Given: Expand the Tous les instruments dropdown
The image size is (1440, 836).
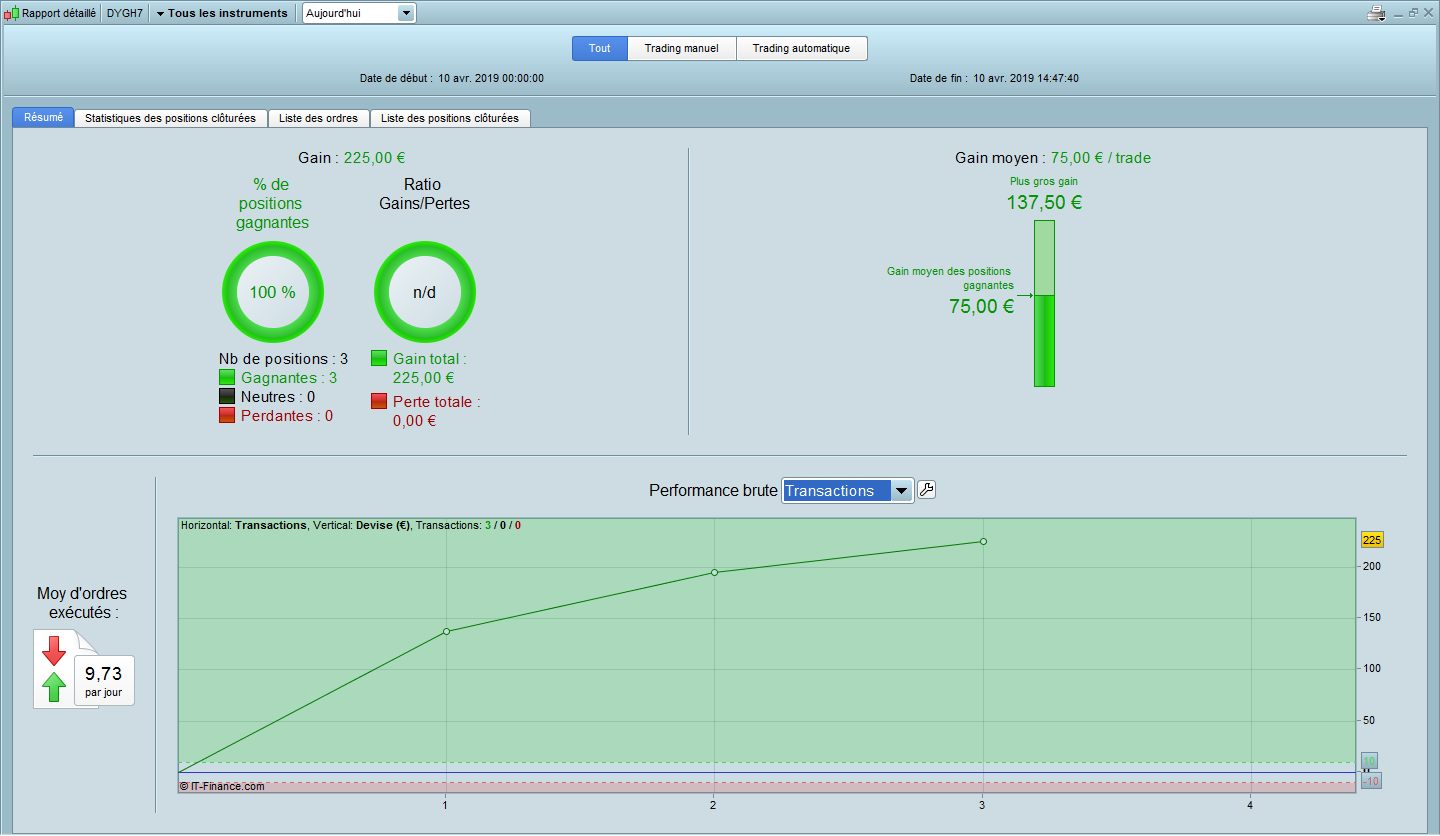Looking at the screenshot, I should (222, 13).
